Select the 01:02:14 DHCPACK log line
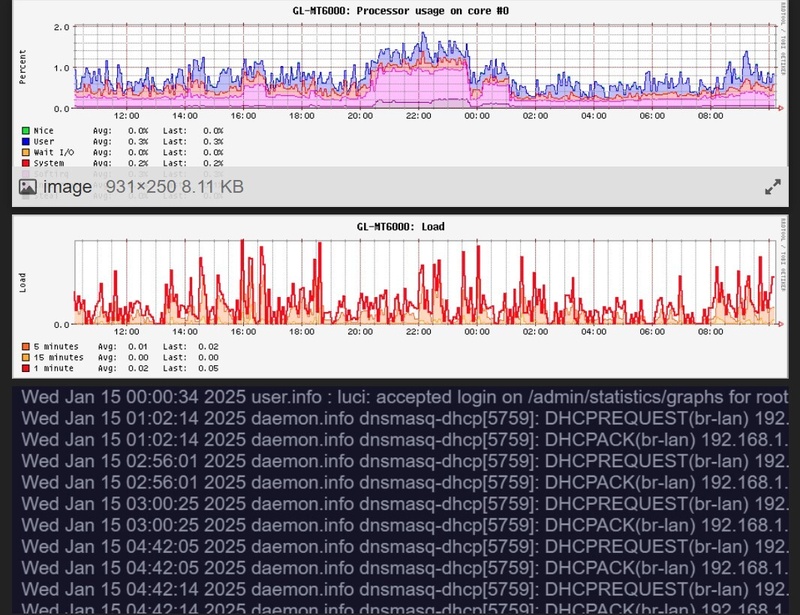Viewport: 800px width, 615px height. 405,440
